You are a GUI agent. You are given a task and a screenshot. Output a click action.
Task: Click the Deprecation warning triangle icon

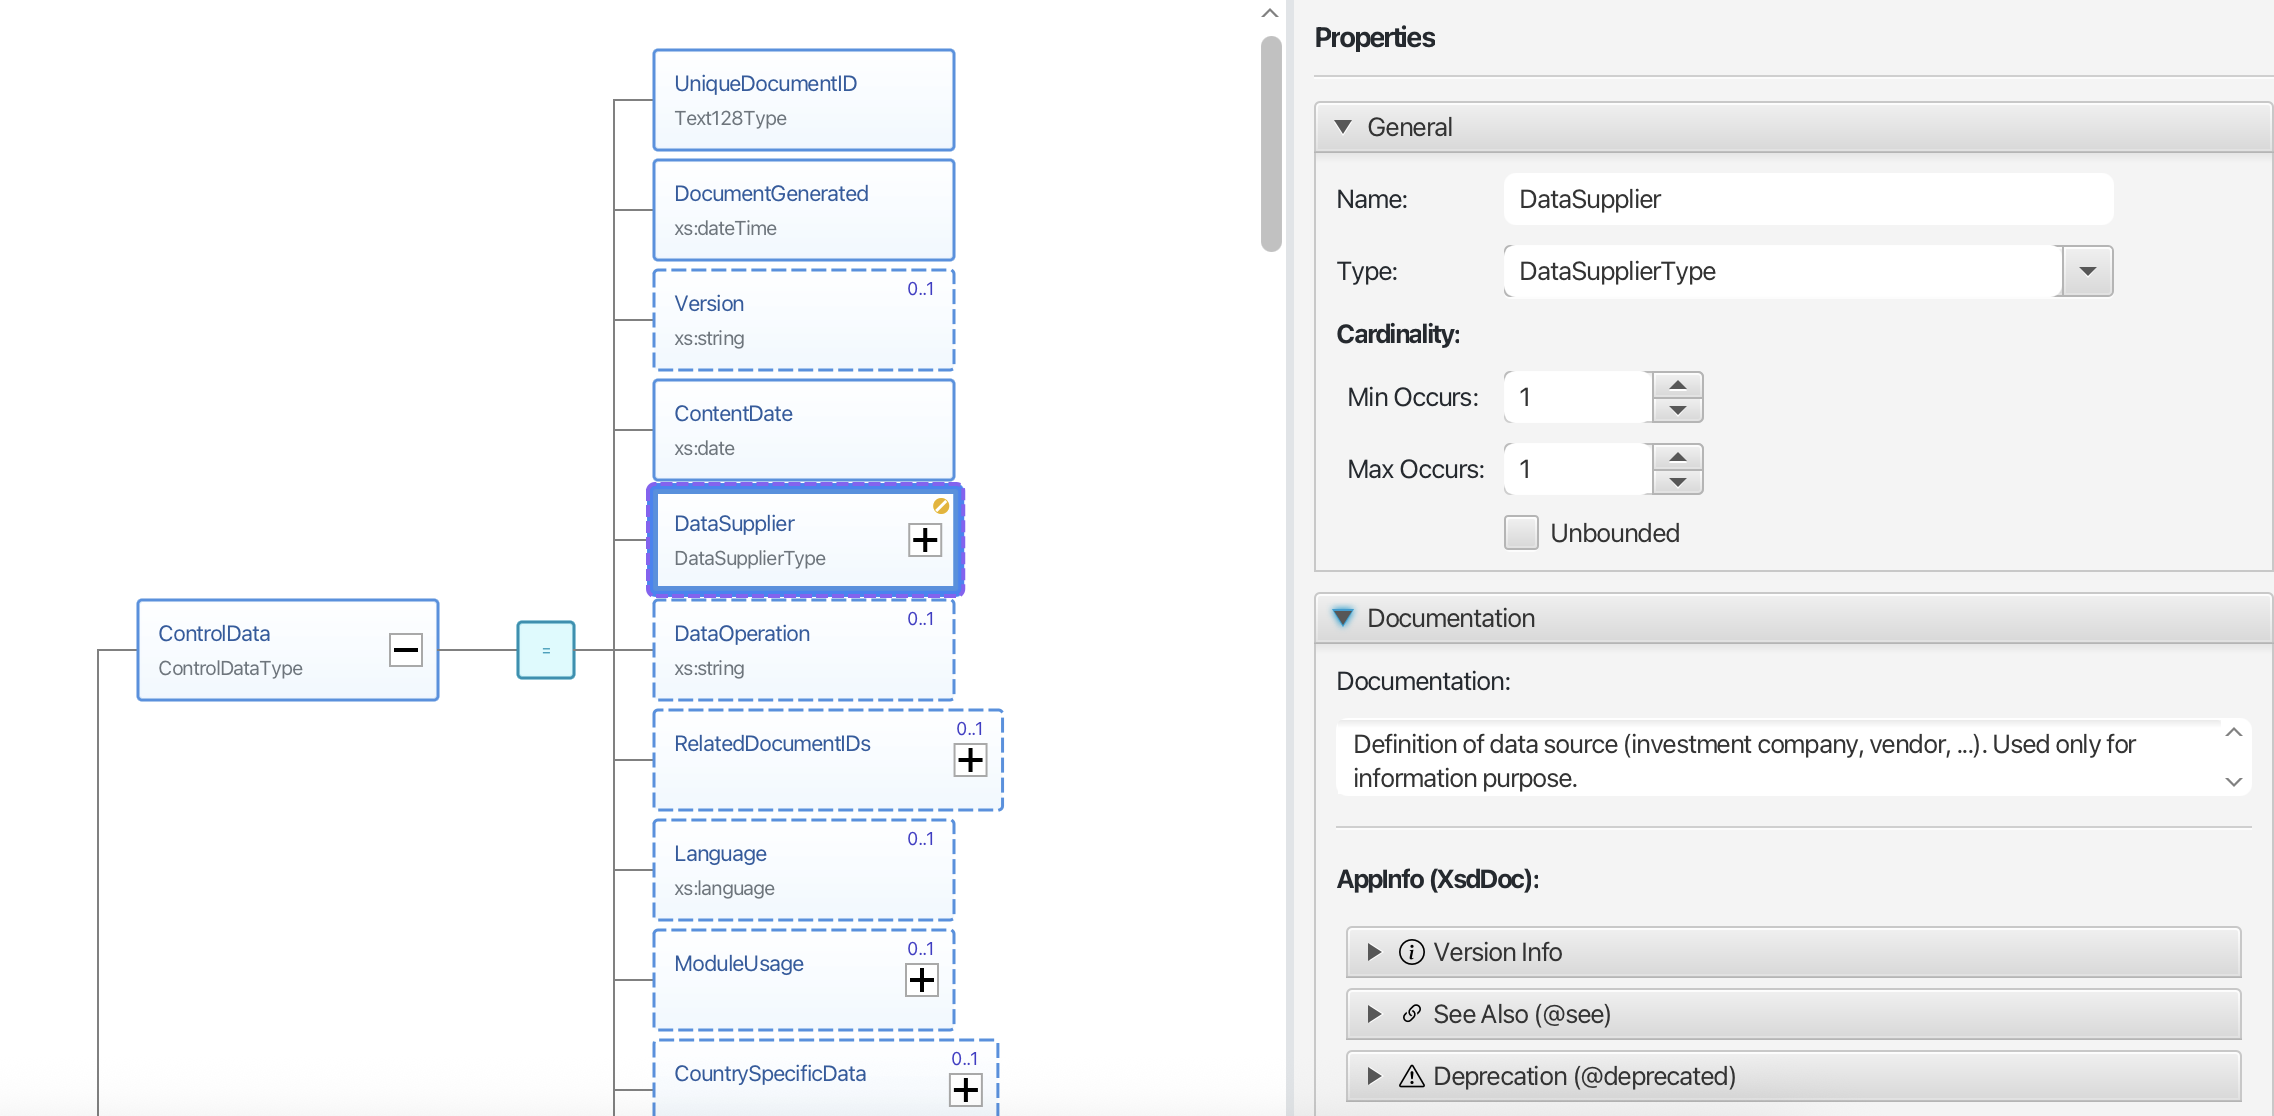[x=1411, y=1077]
